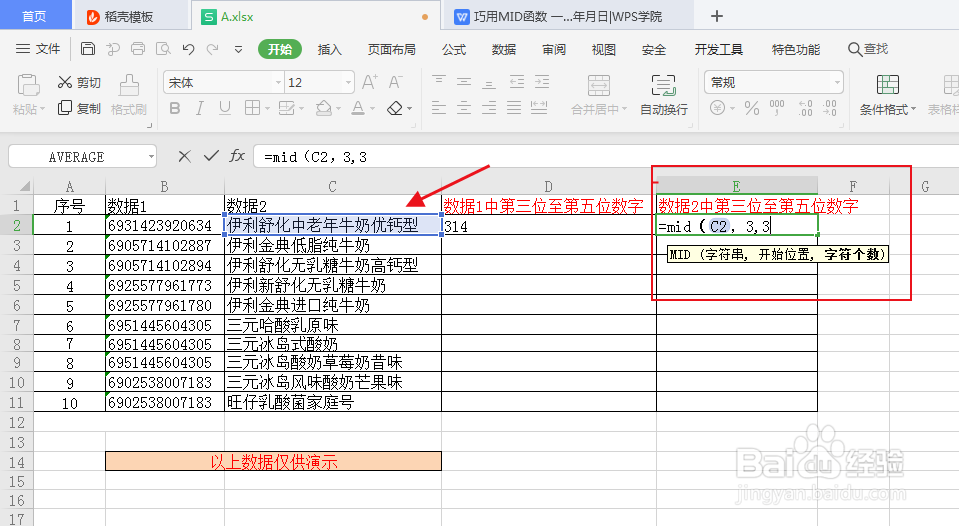Apply top vertical alignment
The width and height of the screenshot is (959, 526).
(439, 81)
